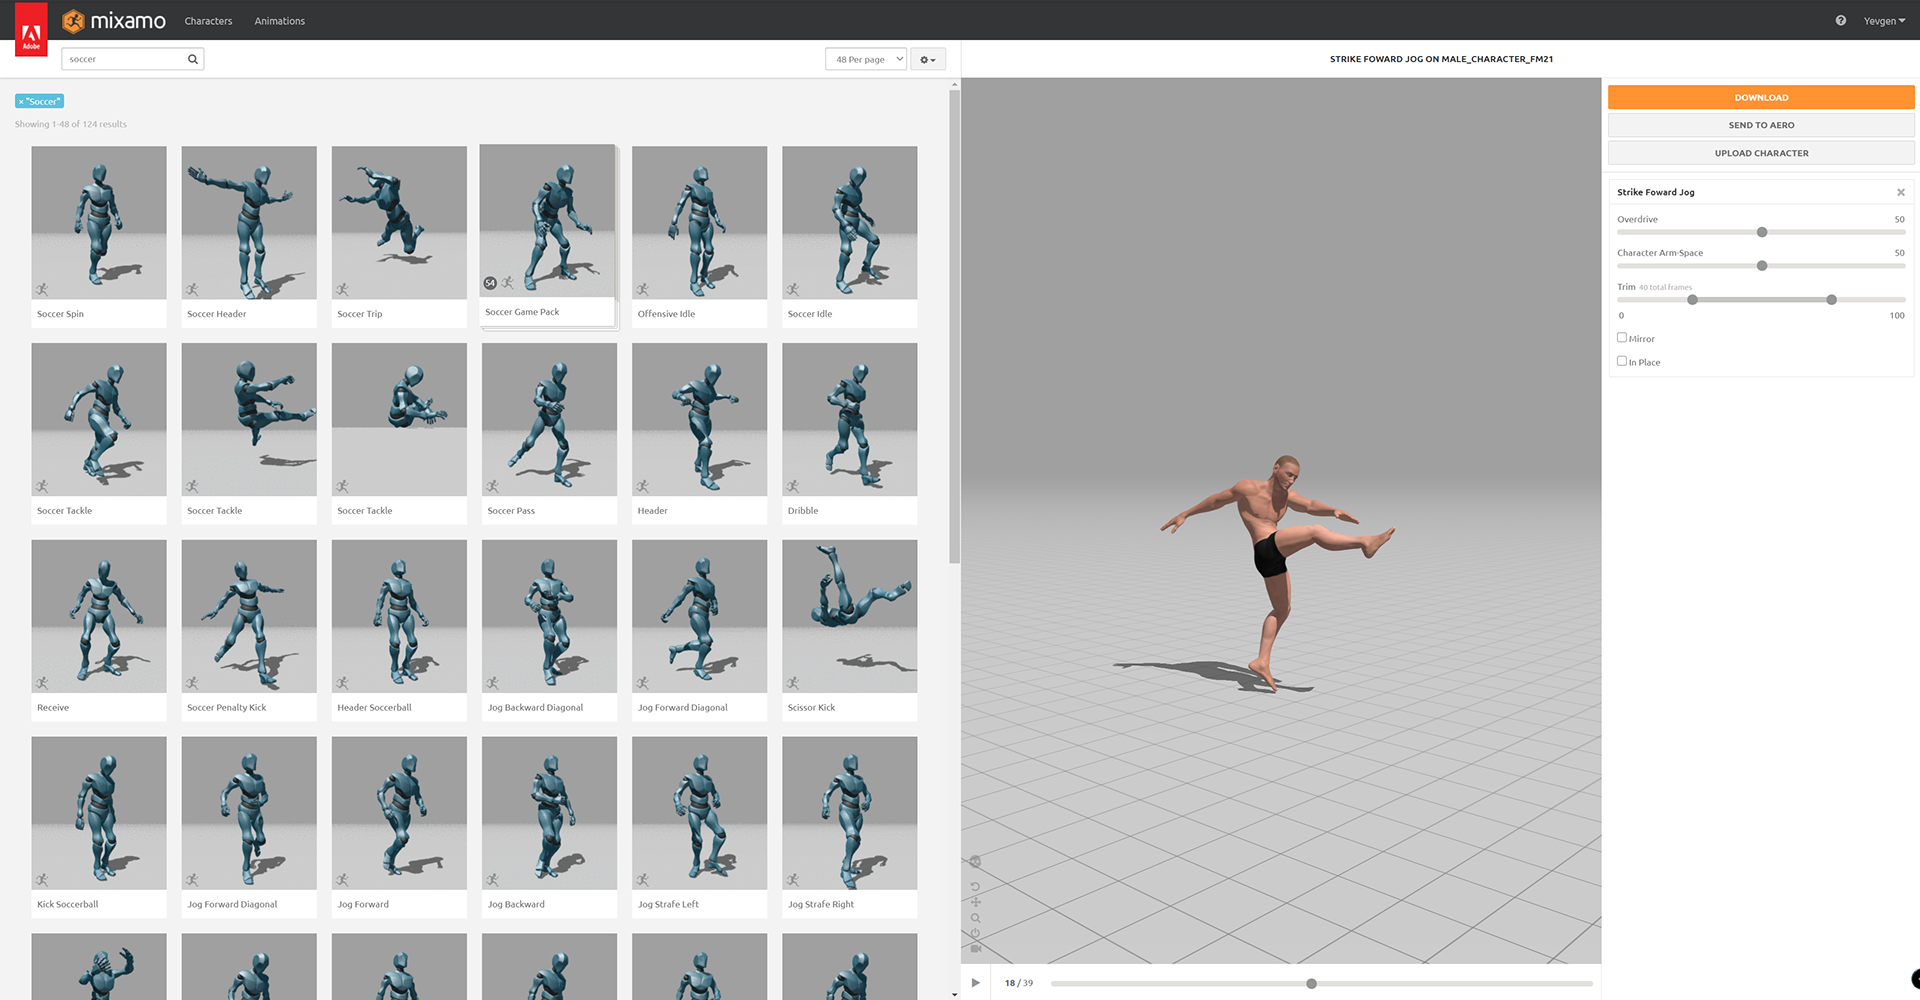Open the Yevgen account menu
The height and width of the screenshot is (1000, 1920).
[x=1884, y=20]
